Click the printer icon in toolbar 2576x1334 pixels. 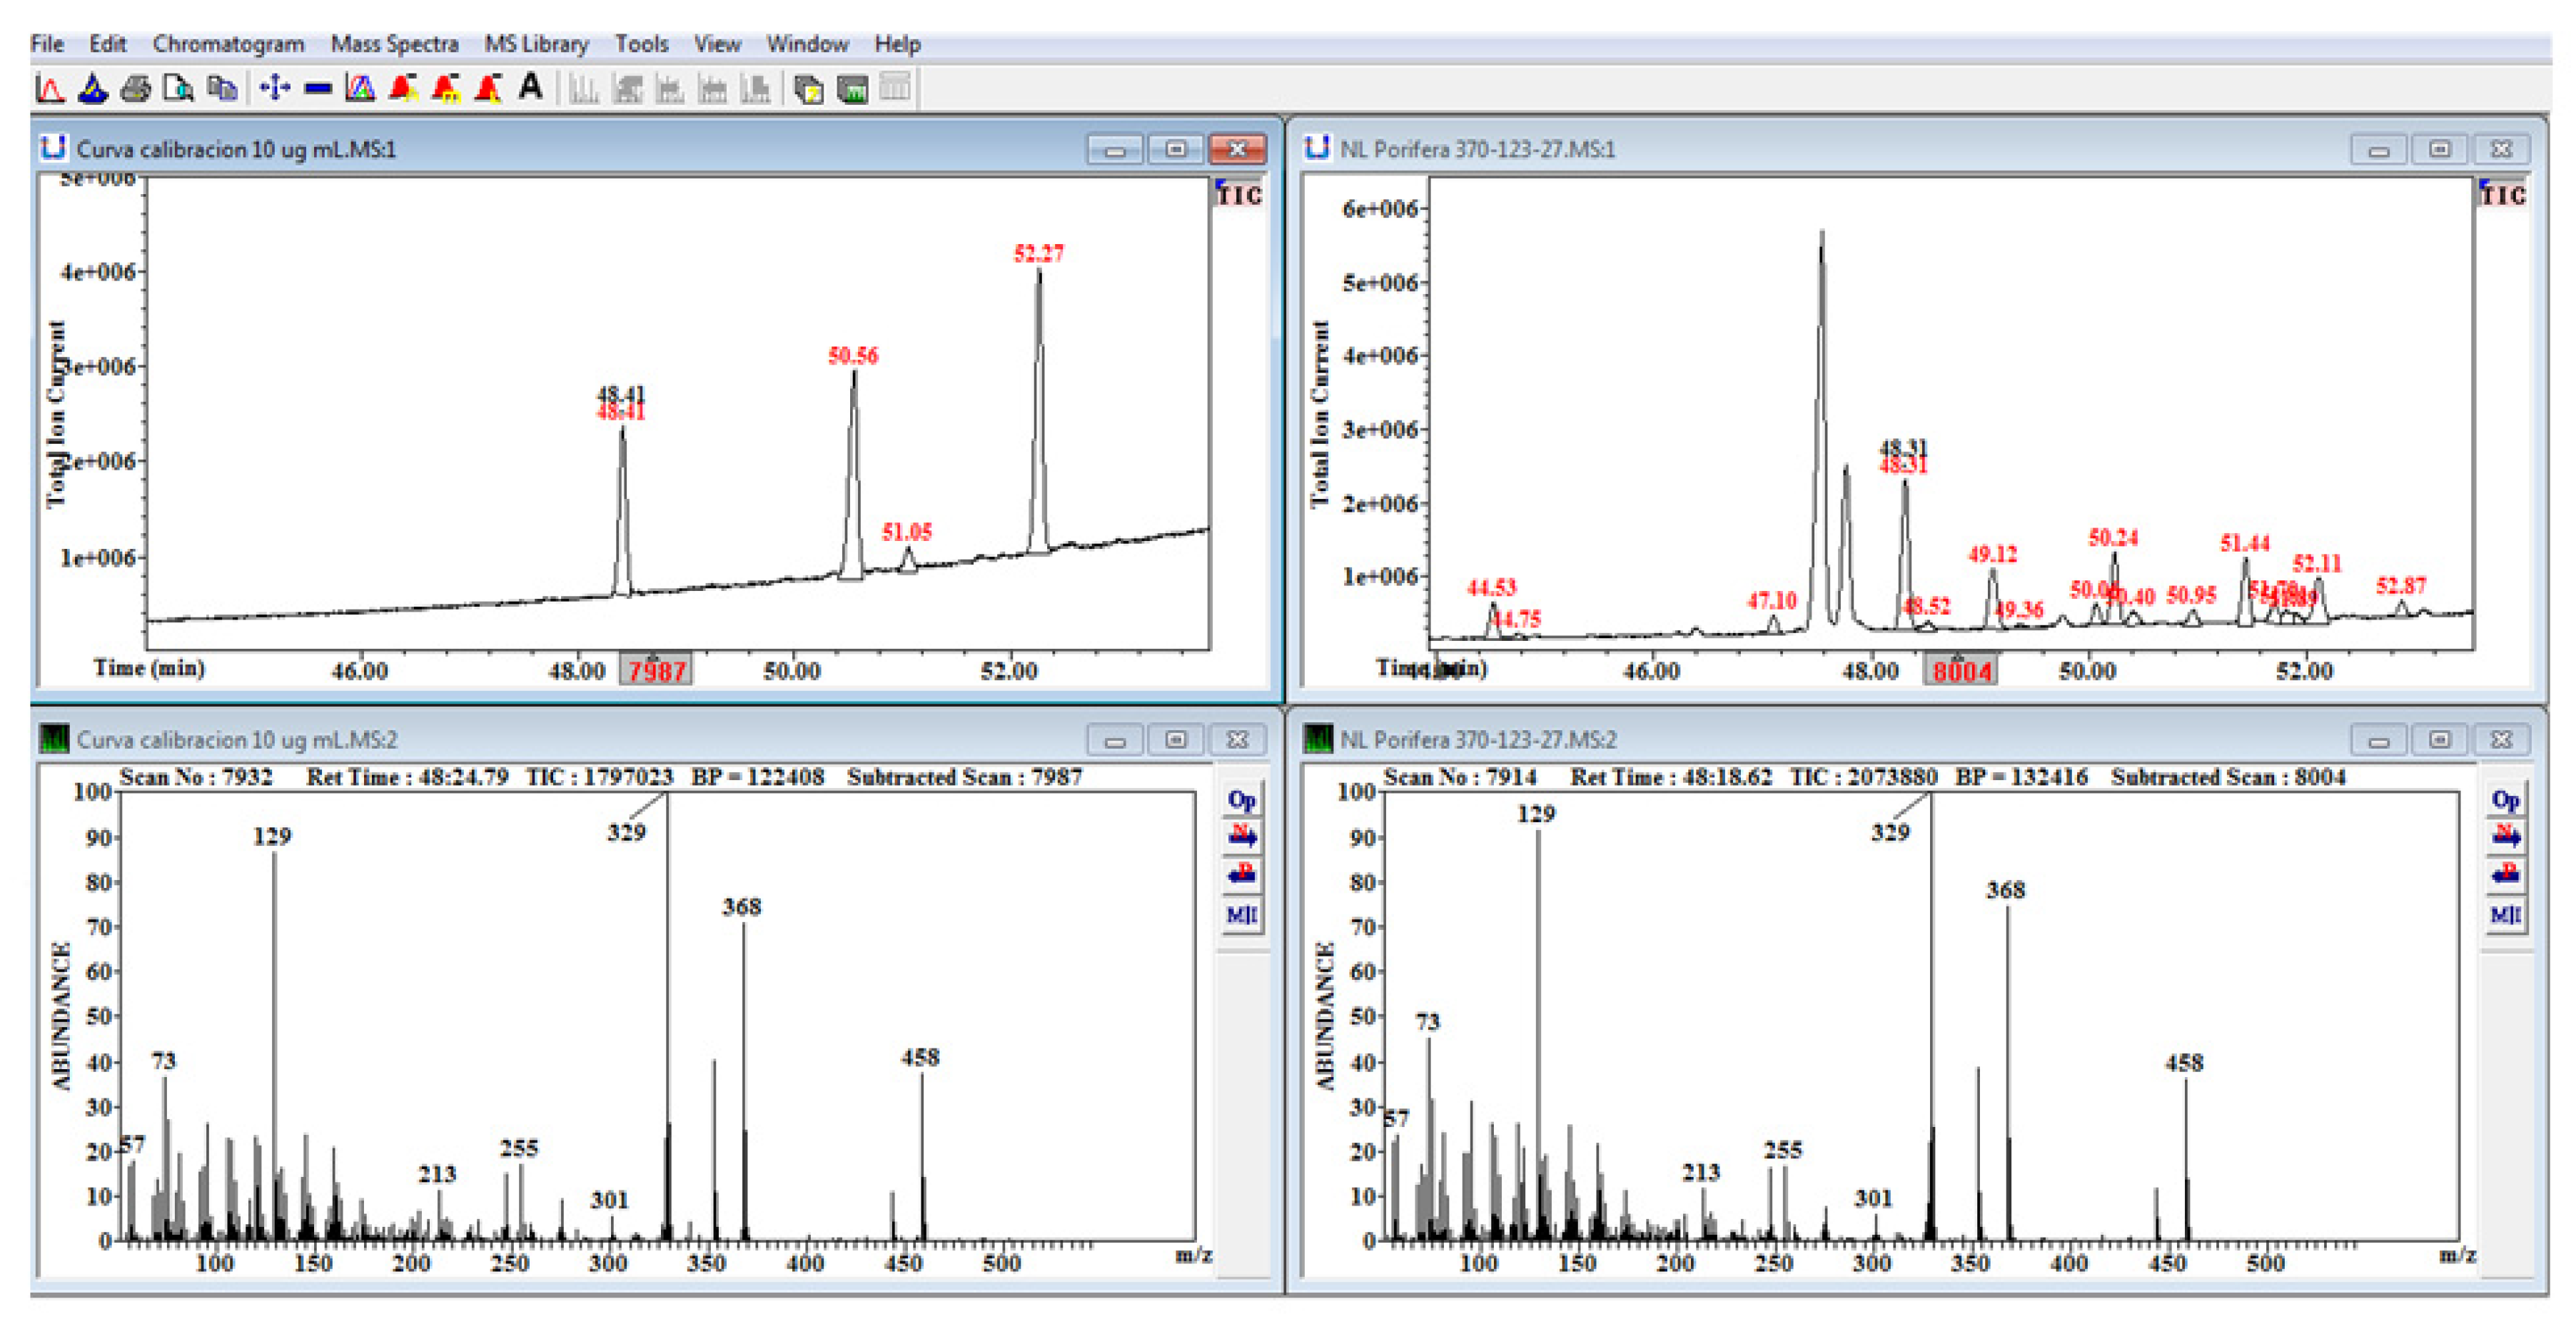[135, 89]
